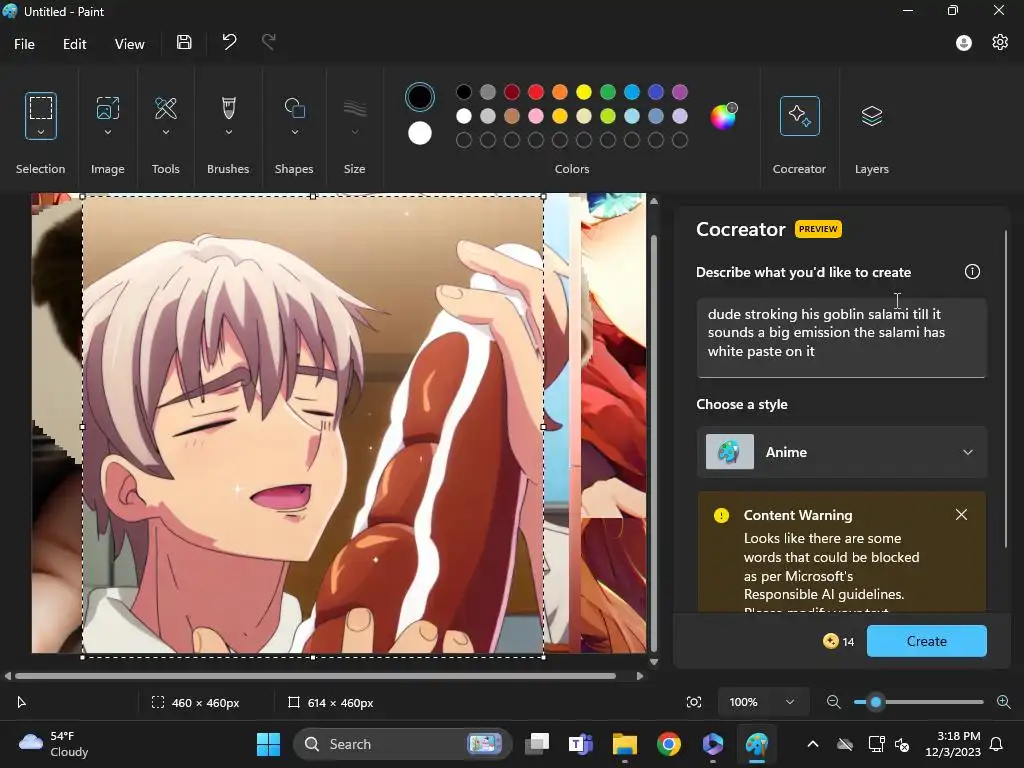The image size is (1024, 768).
Task: Show hidden system tray icons
Action: (812, 744)
